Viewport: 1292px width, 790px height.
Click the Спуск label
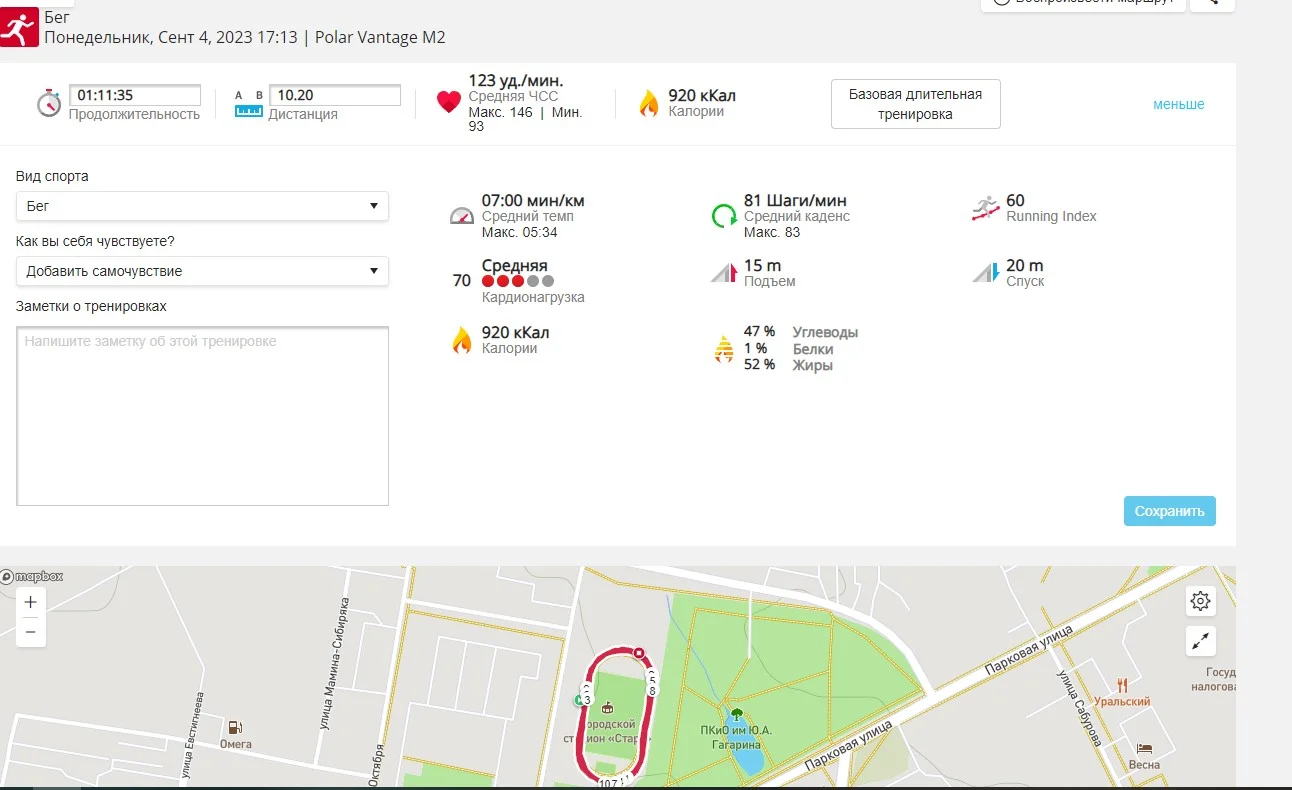pos(1025,281)
